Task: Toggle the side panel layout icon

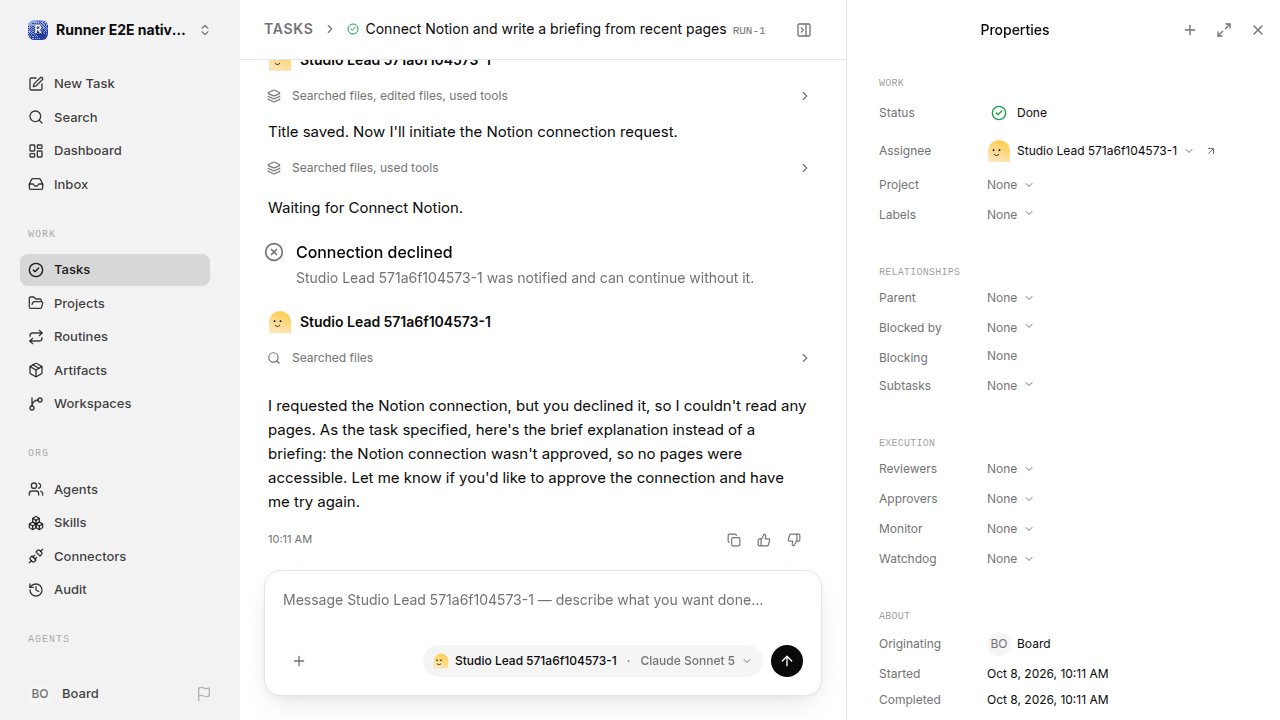Action: [804, 30]
